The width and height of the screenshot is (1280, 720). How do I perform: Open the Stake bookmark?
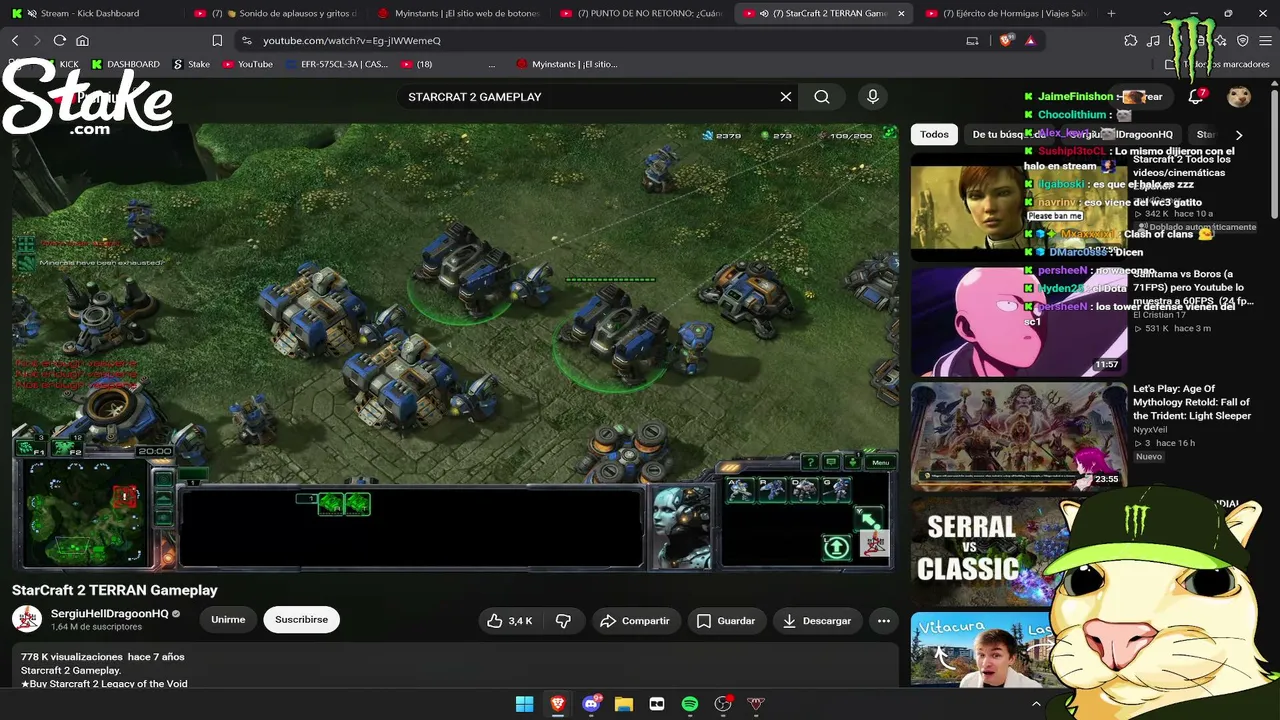pyautogui.click(x=191, y=64)
